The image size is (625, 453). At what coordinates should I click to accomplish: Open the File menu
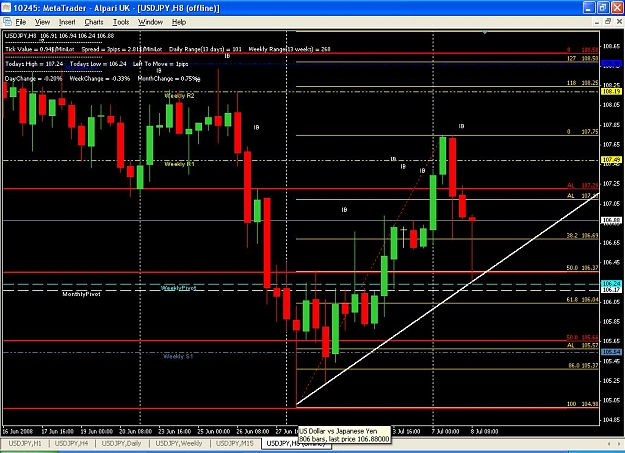[21, 22]
